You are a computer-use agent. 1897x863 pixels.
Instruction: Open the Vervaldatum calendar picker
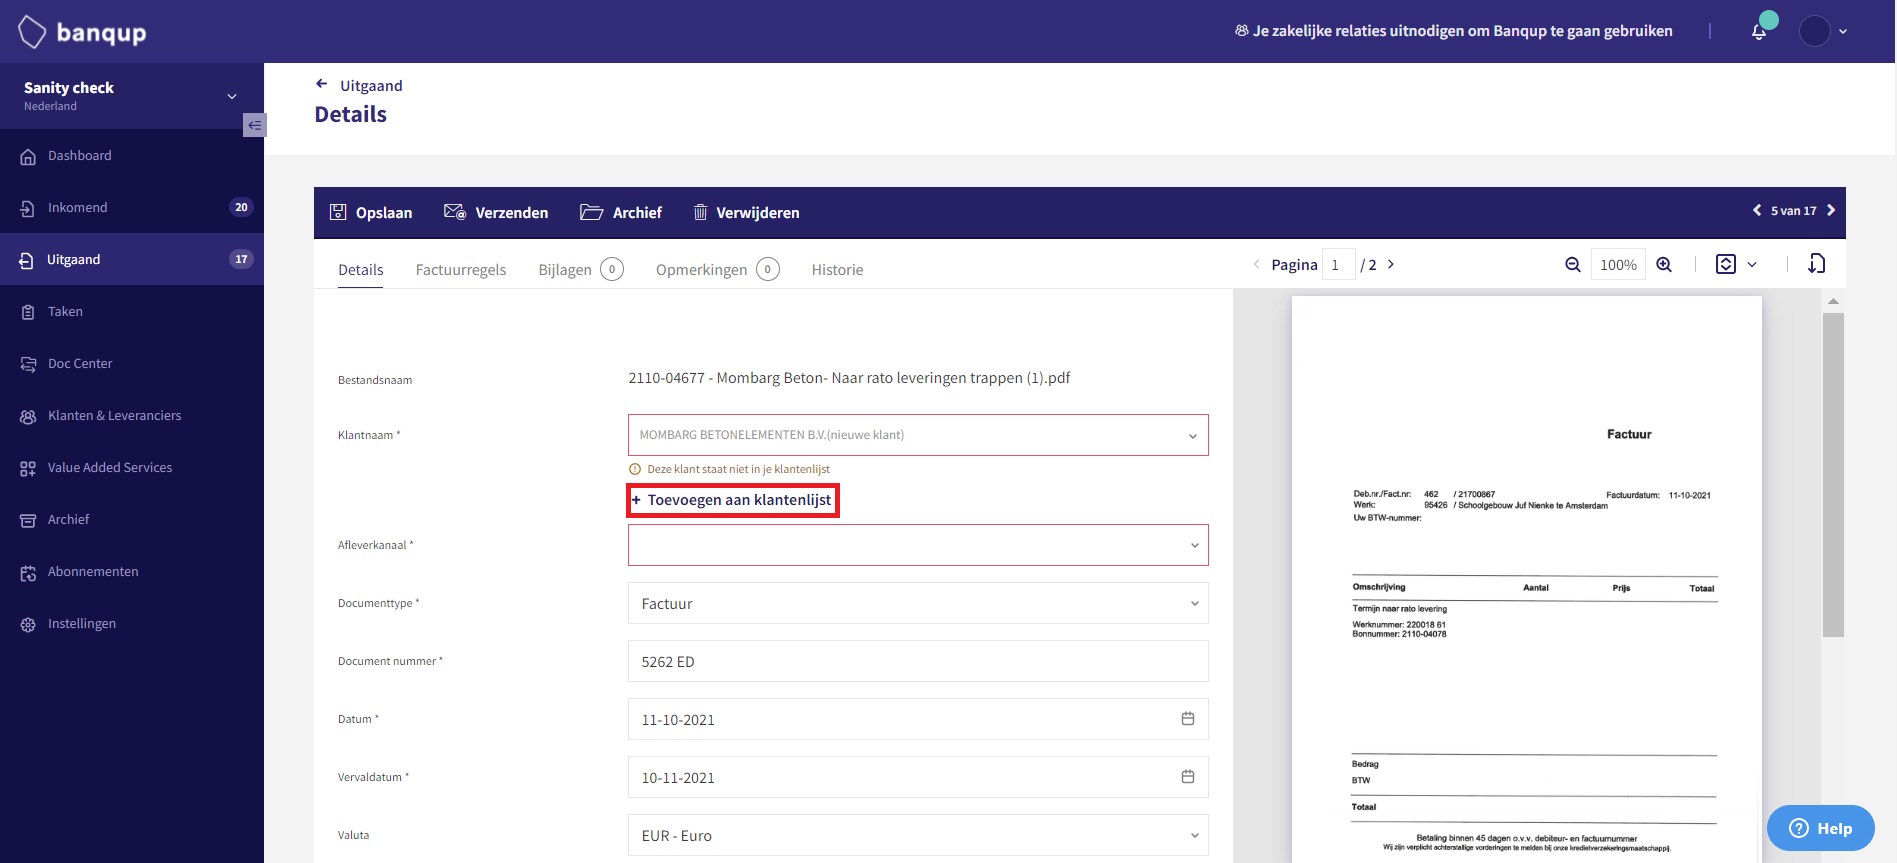pyautogui.click(x=1188, y=777)
